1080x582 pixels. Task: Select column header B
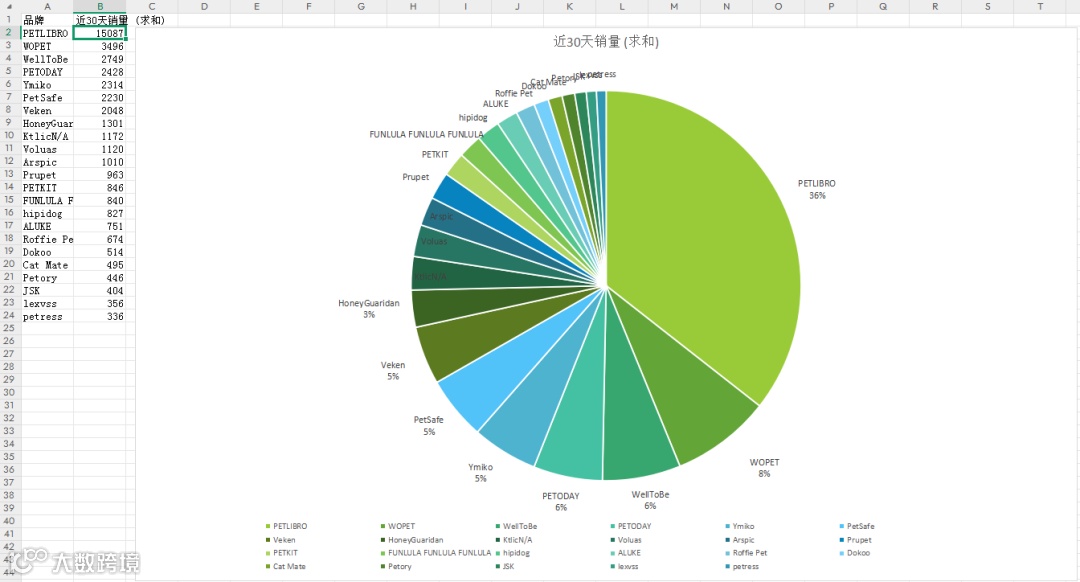click(100, 6)
